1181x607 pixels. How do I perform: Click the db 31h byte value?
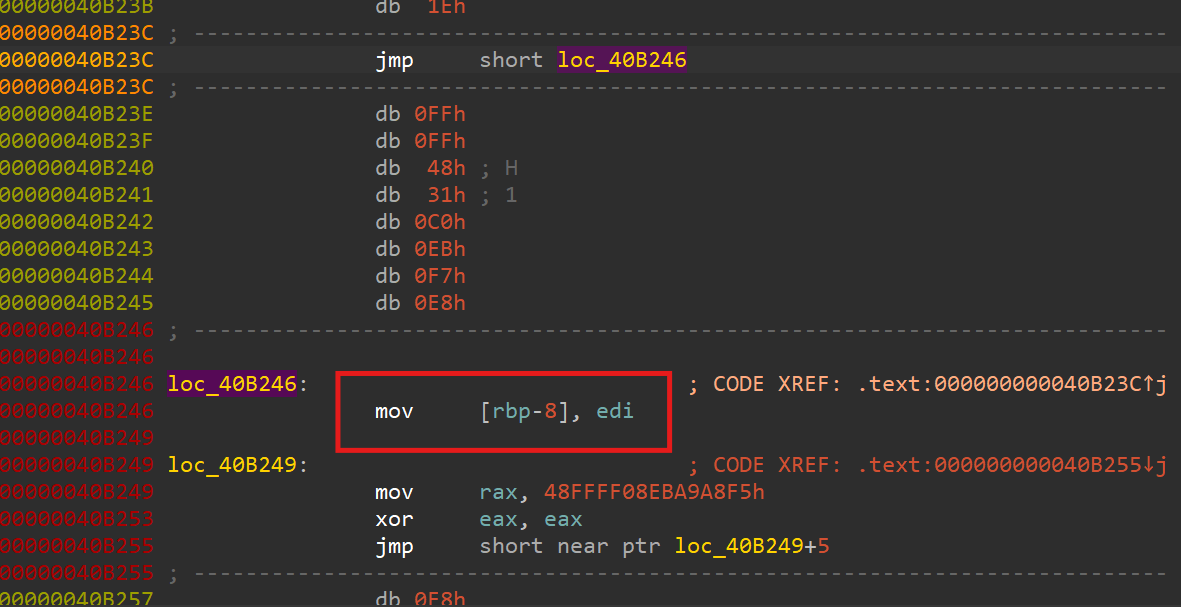coord(444,194)
